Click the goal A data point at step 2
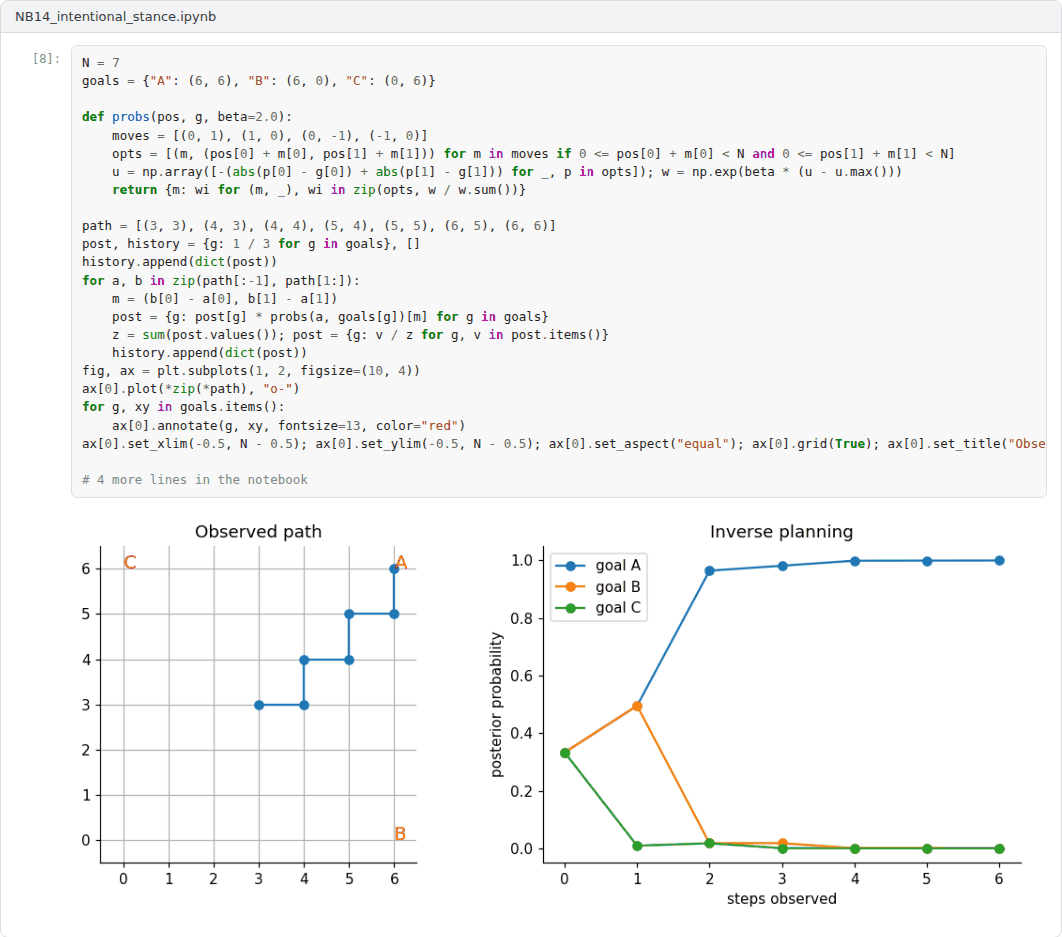Screen dimensions: 1062x937 coord(710,570)
